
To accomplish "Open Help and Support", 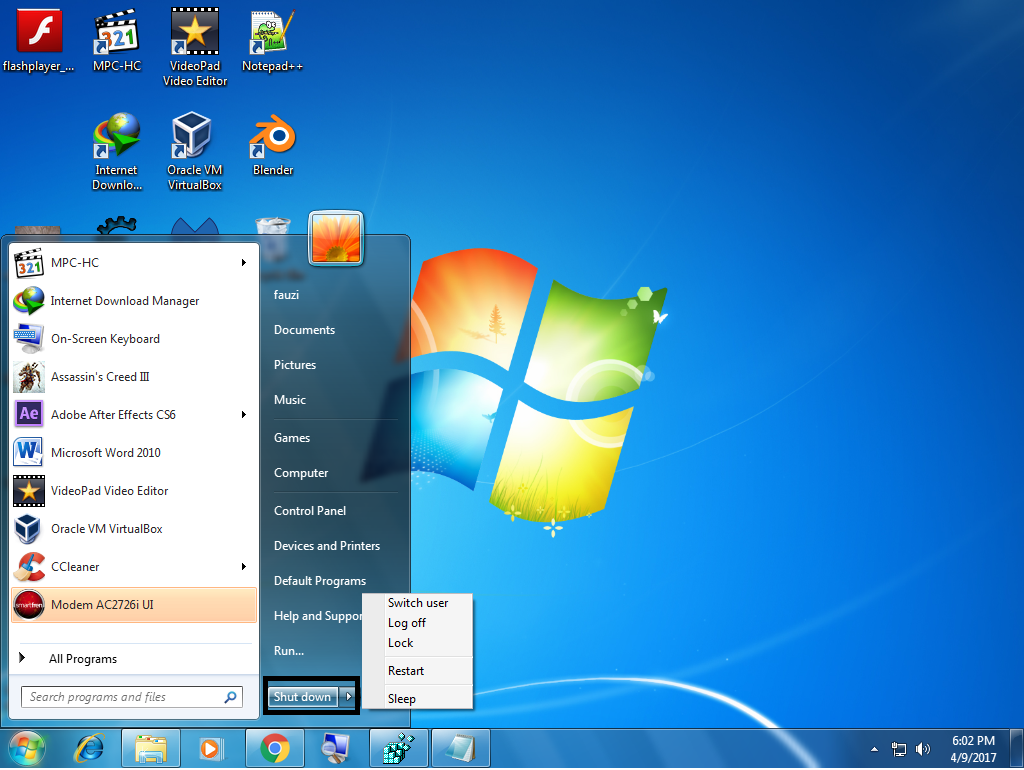I will tap(317, 616).
